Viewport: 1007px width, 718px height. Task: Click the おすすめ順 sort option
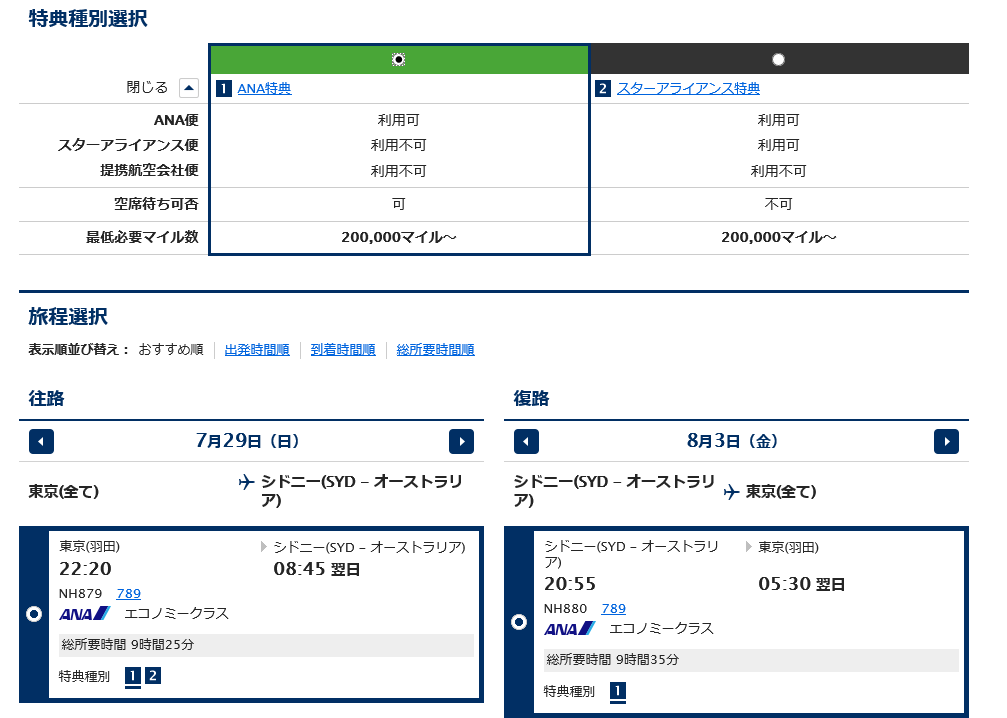pyautogui.click(x=171, y=349)
